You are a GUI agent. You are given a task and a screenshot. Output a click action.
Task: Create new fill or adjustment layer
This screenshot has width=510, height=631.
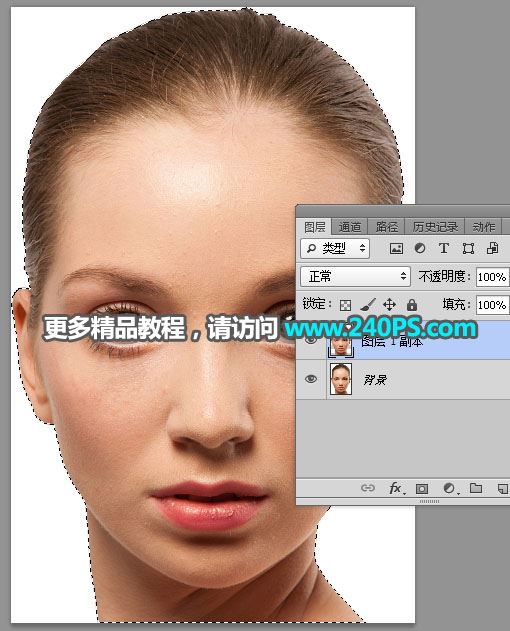[x=450, y=489]
